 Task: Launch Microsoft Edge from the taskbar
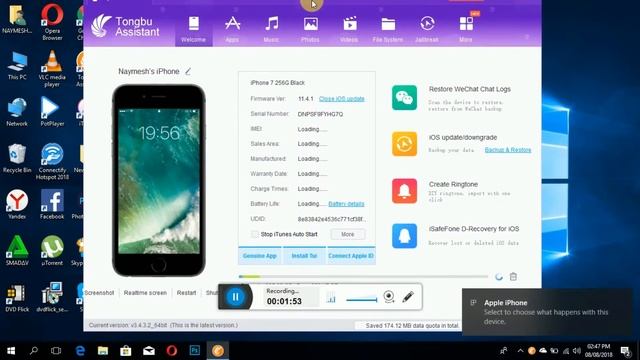tap(80, 351)
